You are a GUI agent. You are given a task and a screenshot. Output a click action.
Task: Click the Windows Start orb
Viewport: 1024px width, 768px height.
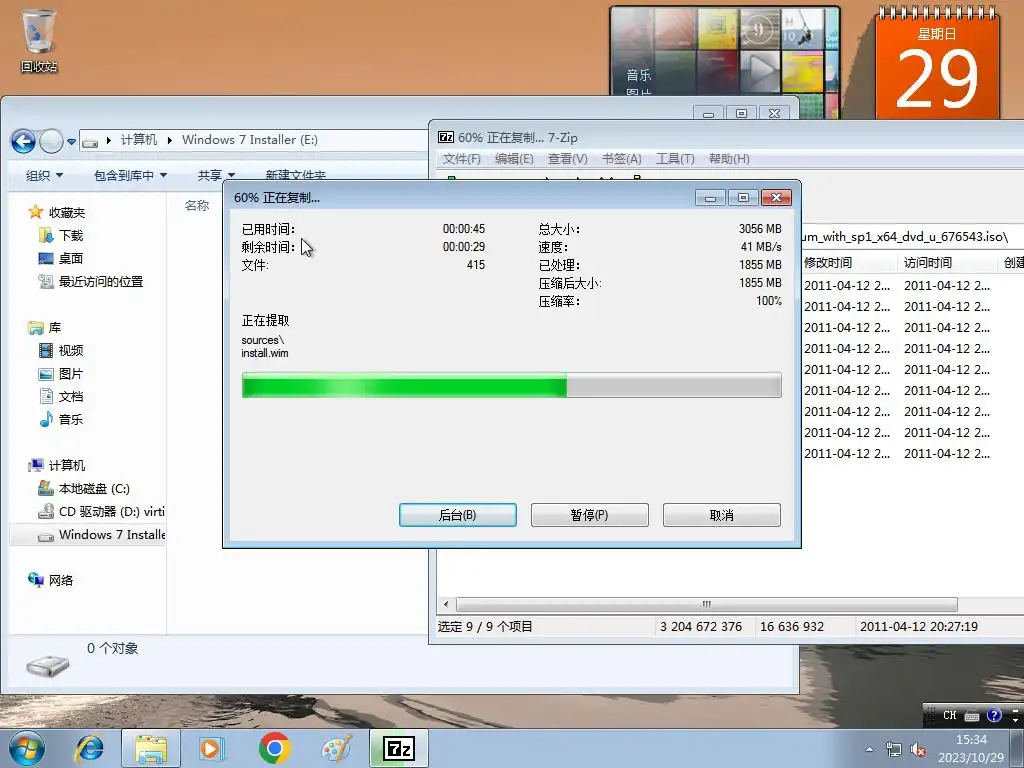(x=26, y=748)
